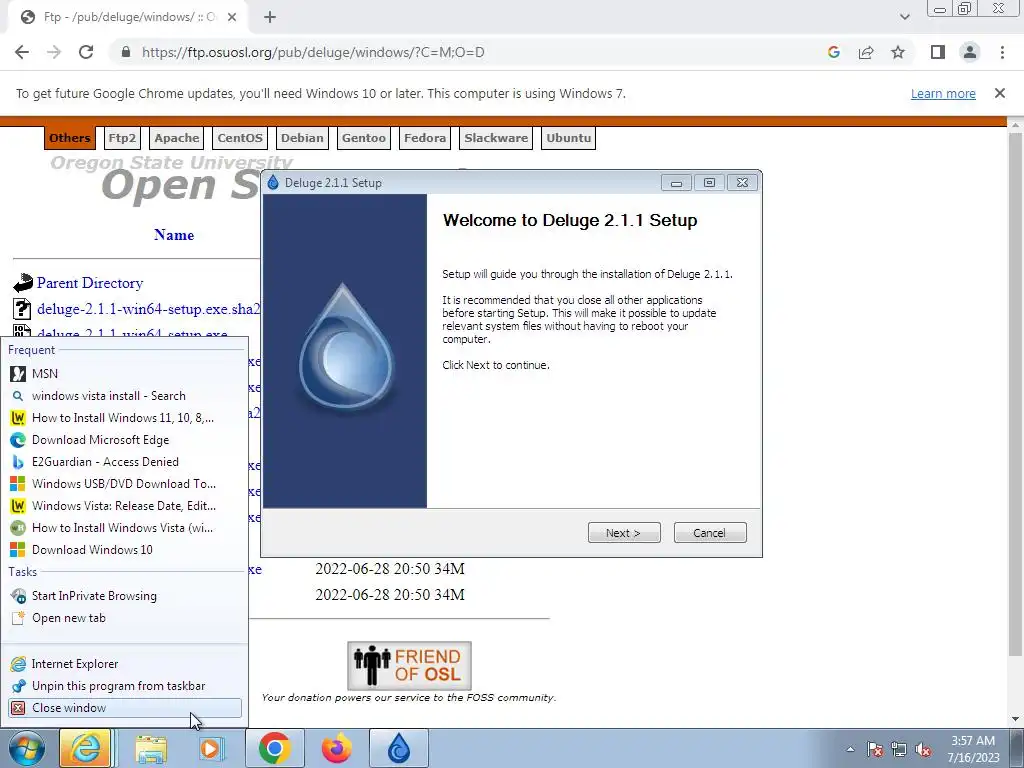Click Internet Explorer taskbar icon

point(85,748)
